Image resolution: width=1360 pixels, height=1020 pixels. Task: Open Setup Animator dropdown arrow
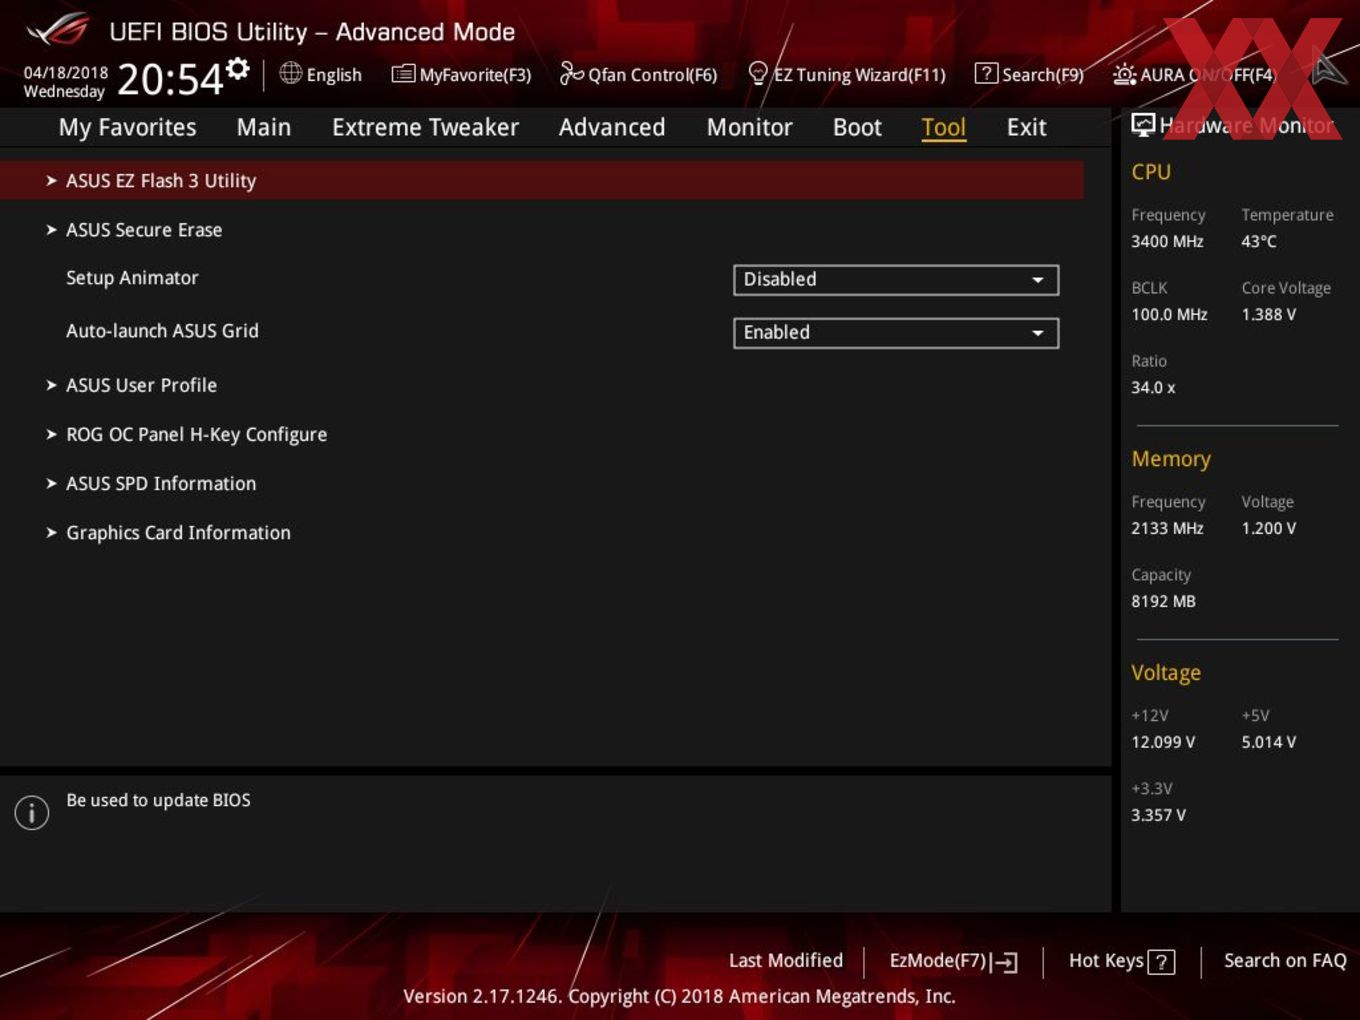point(1038,280)
